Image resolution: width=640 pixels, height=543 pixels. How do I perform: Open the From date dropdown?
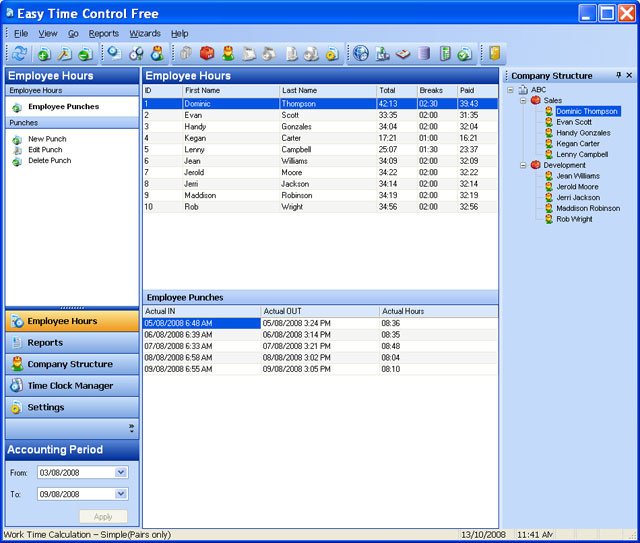tap(121, 473)
